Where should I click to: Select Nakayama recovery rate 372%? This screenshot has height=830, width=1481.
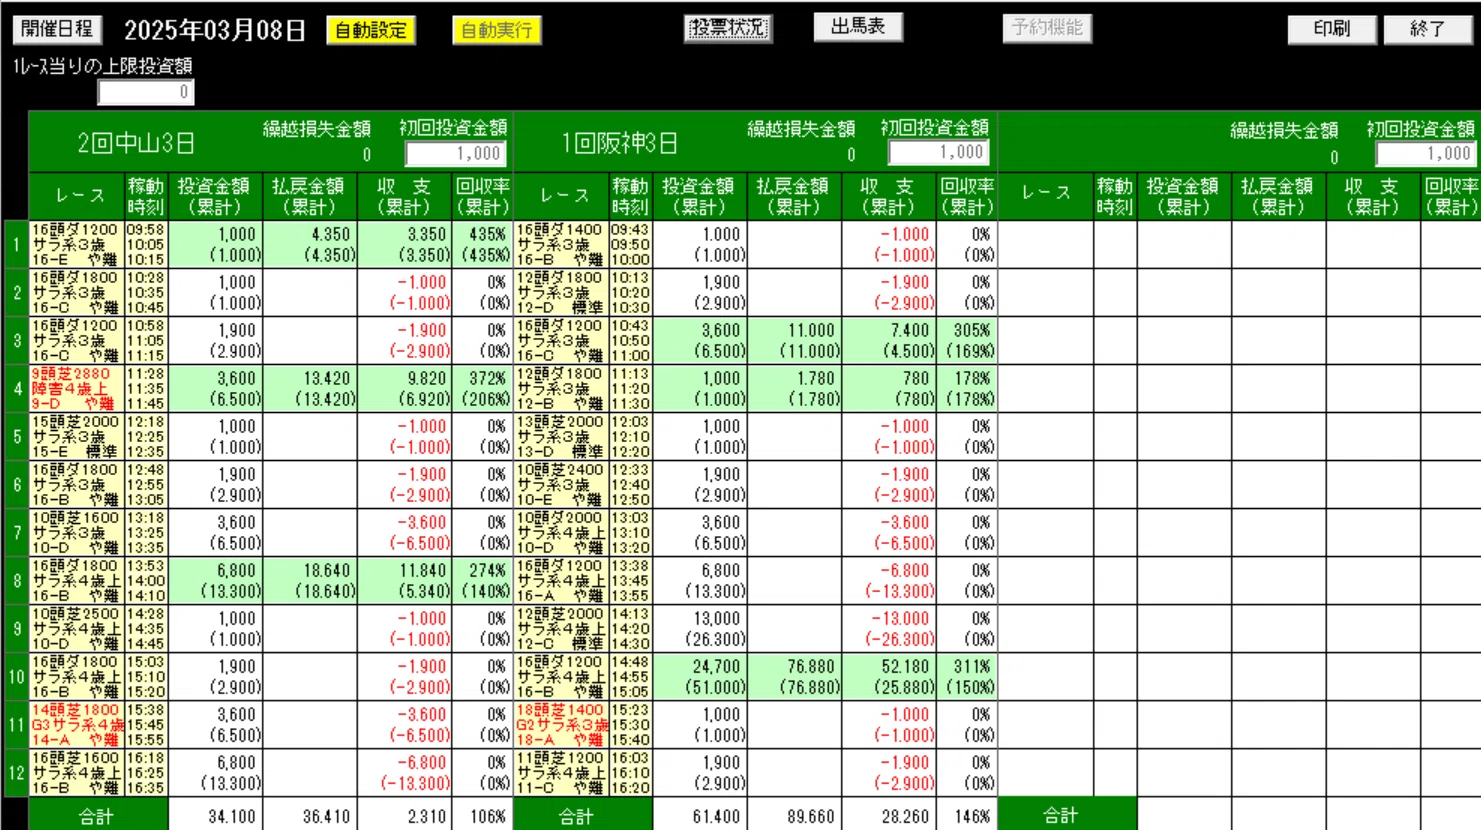click(x=488, y=378)
